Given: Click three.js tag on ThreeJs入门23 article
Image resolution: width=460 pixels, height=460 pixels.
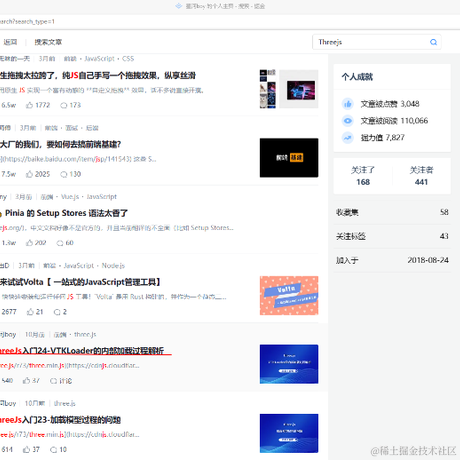Looking at the screenshot, I should pos(65,403).
